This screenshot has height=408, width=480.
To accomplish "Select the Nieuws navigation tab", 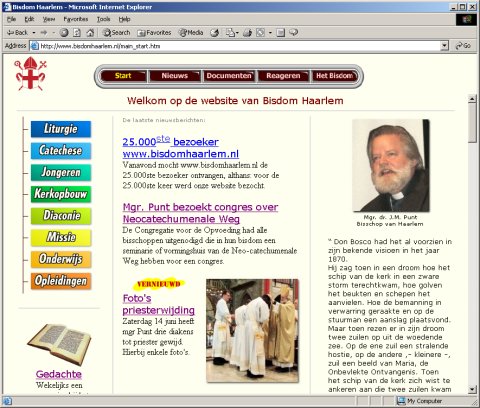I will [175, 76].
